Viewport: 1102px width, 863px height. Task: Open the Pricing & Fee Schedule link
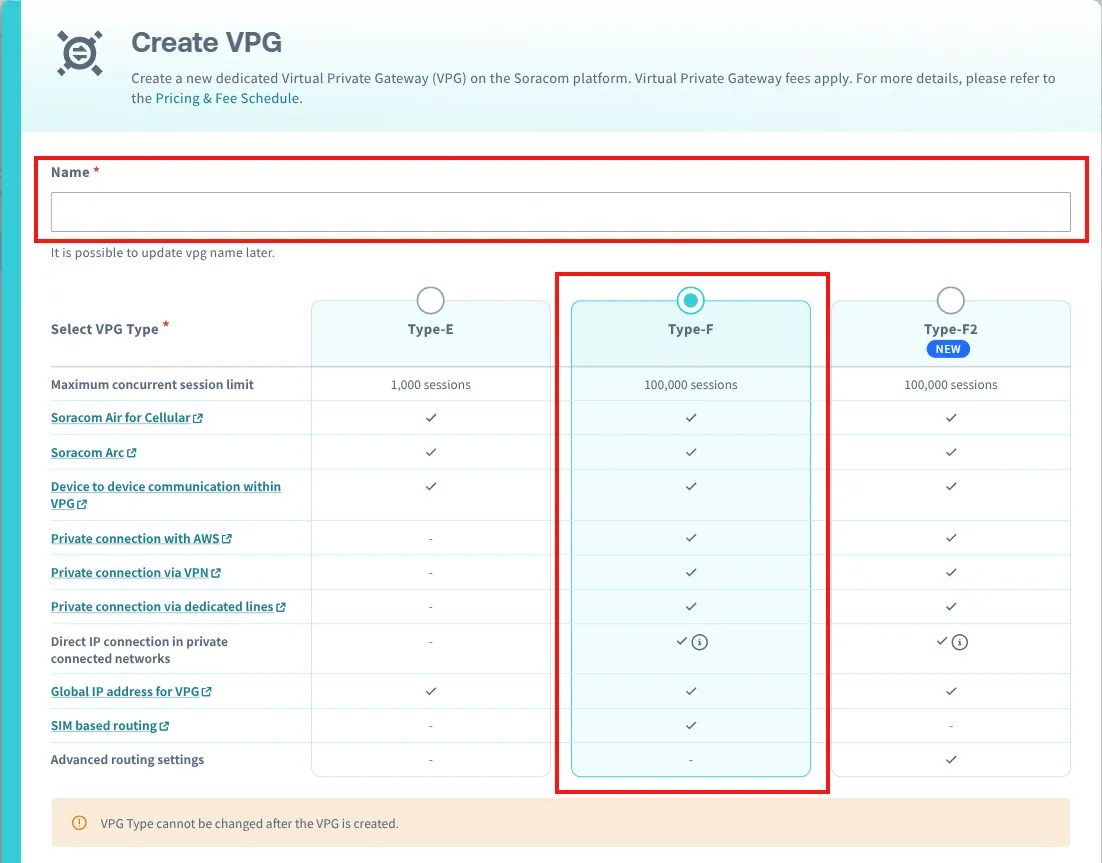coord(227,98)
